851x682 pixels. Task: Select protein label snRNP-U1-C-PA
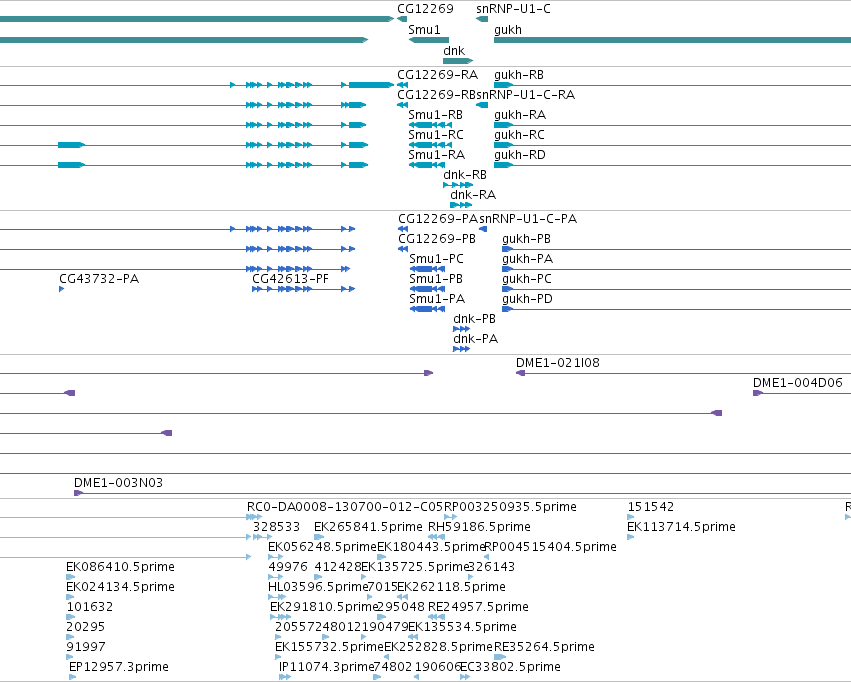528,219
